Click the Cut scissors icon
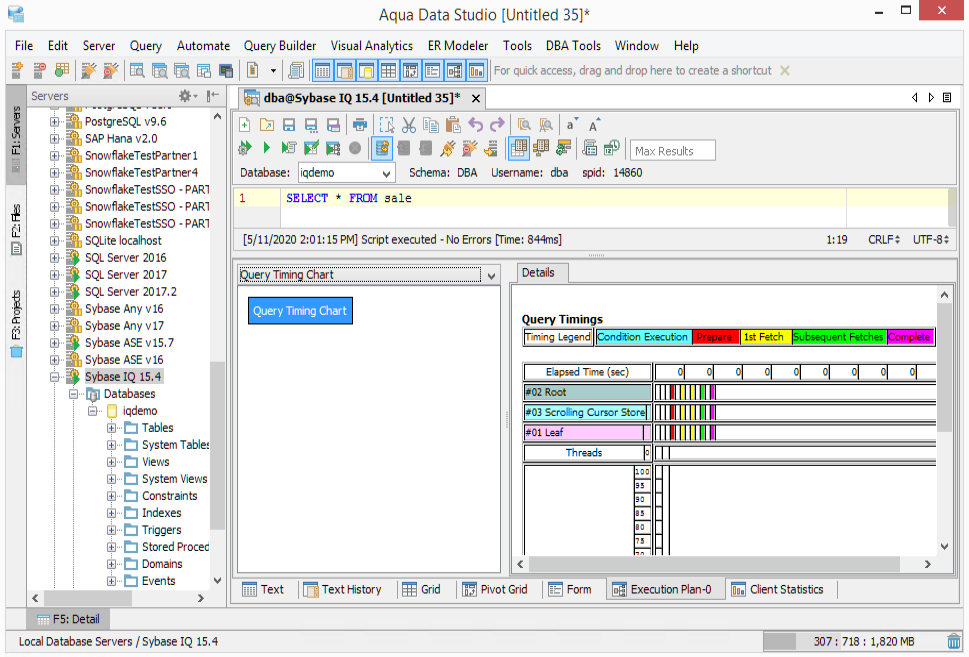This screenshot has width=969, height=657. click(x=408, y=125)
